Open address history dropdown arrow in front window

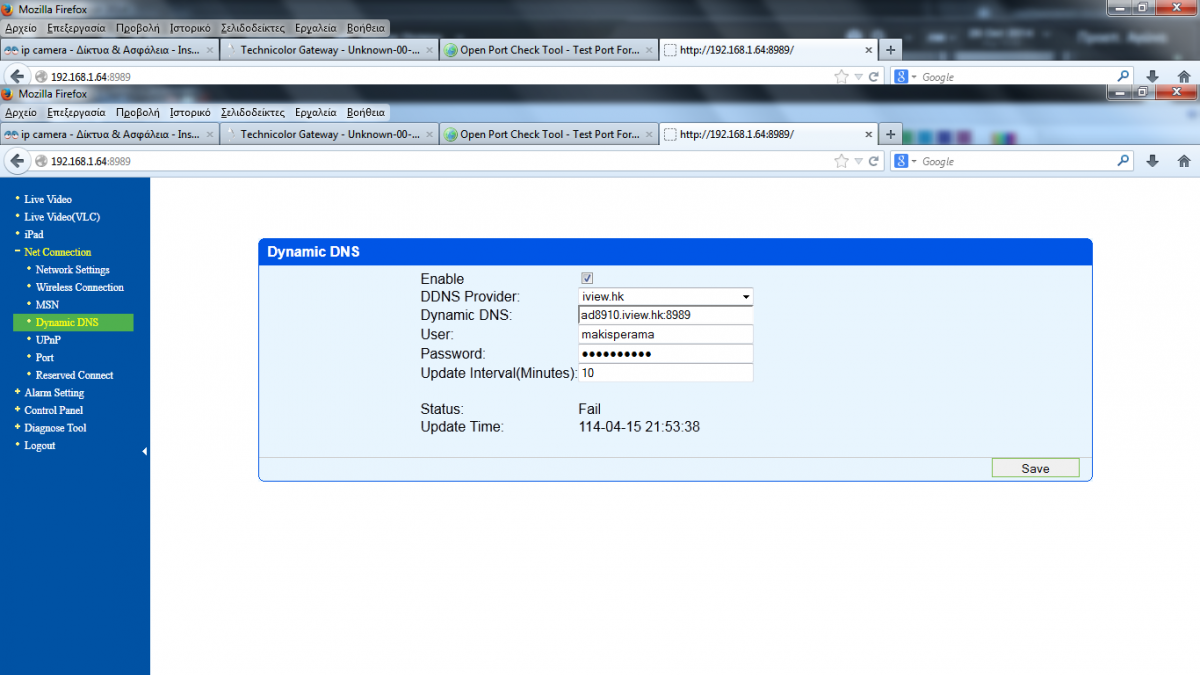858,161
